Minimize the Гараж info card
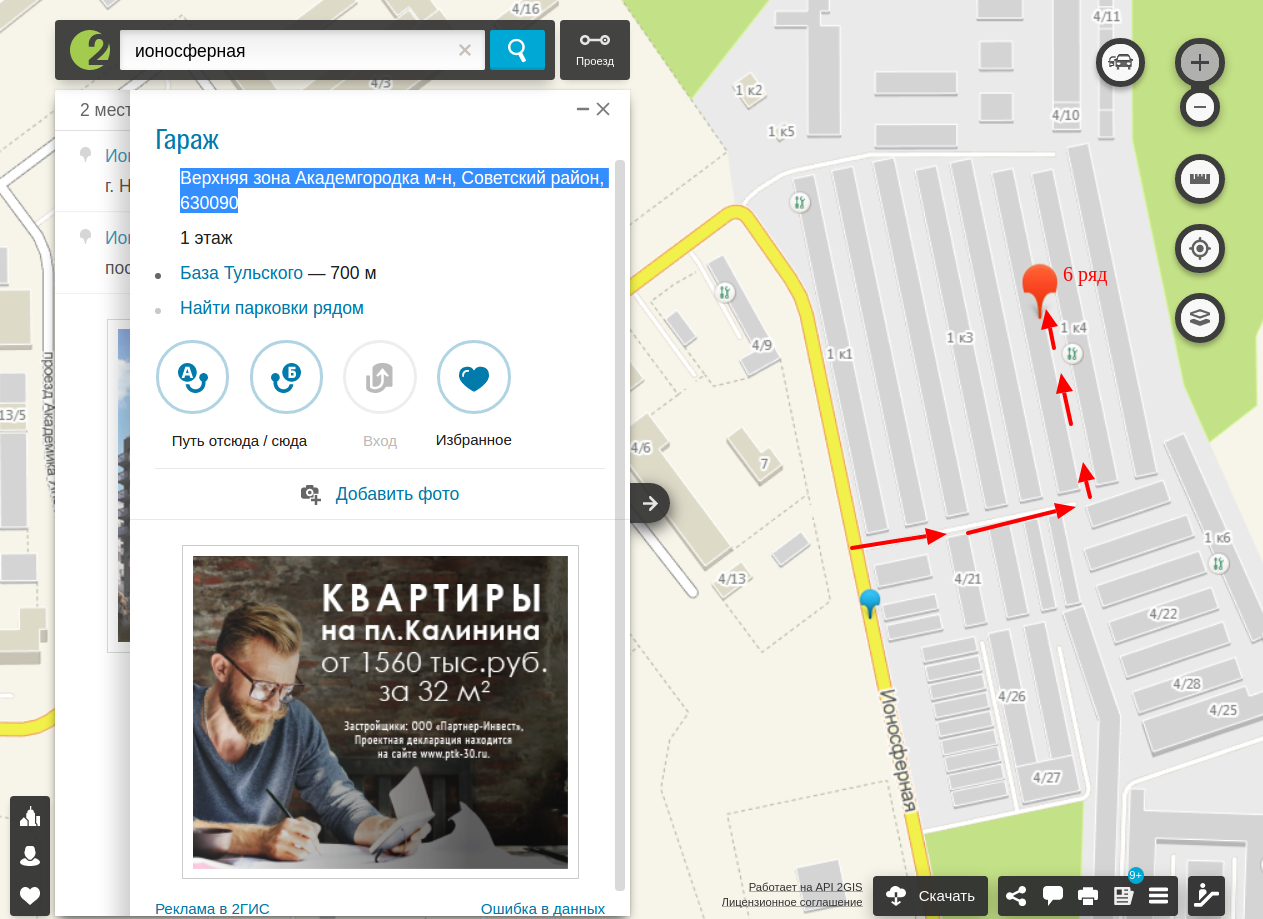 click(582, 110)
